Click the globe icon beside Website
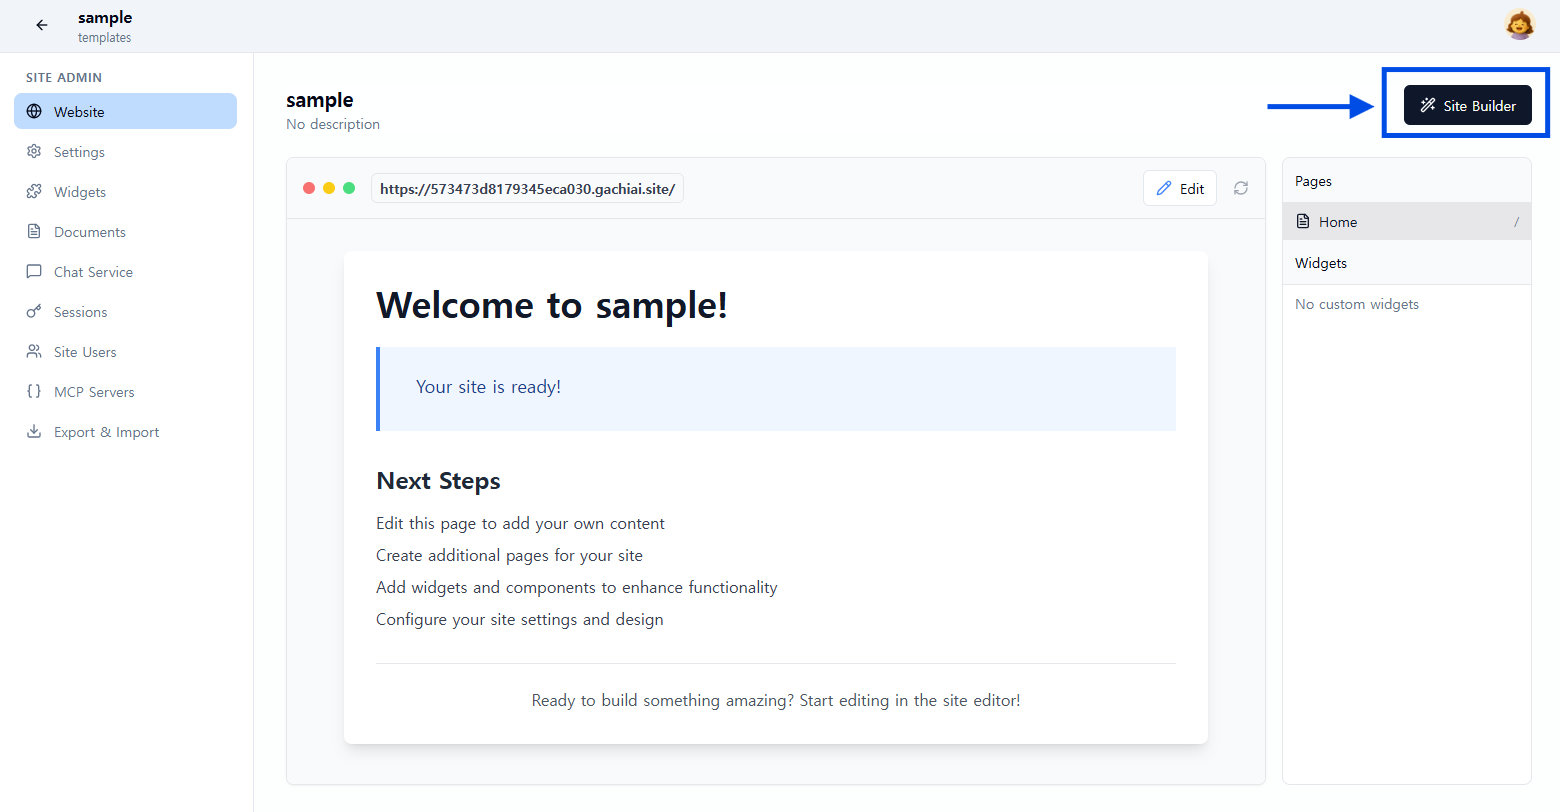Screen dimensions: 1560x812 34,112
